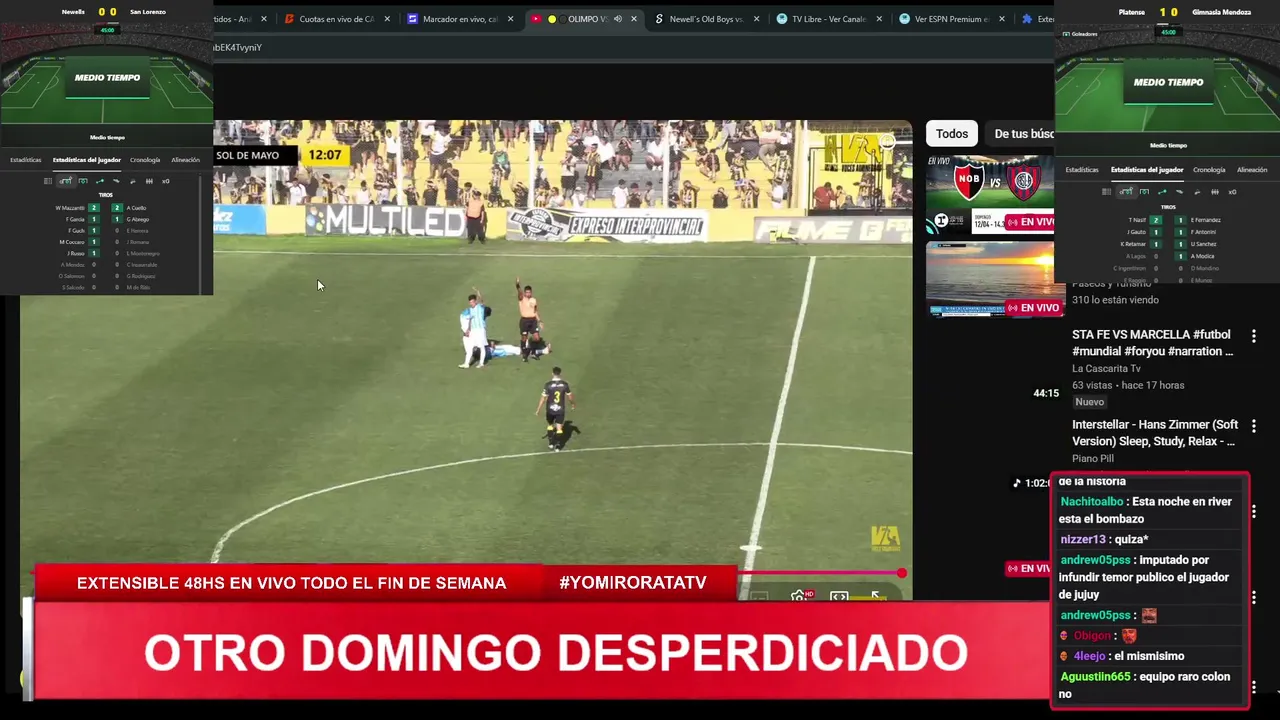Click the grid icon in Newells widget
The width and height of the screenshot is (1280, 720).
(47, 181)
